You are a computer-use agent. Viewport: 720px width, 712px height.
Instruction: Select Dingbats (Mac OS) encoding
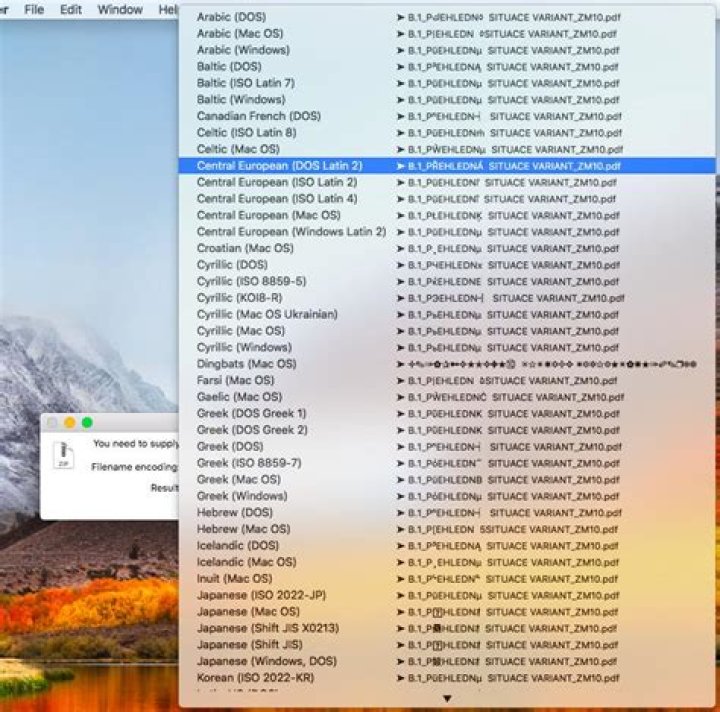click(447, 364)
